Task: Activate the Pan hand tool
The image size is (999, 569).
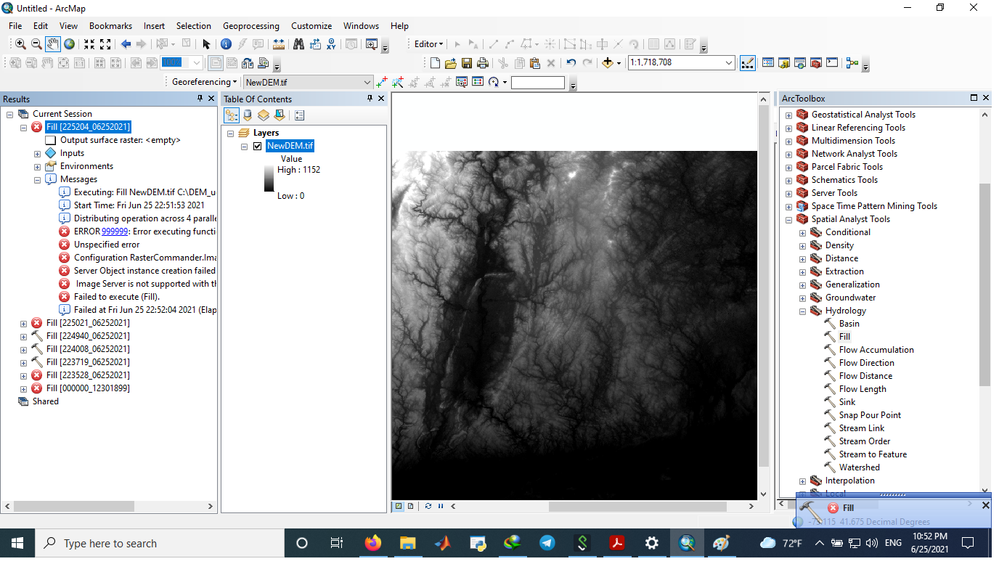Action: pos(53,44)
